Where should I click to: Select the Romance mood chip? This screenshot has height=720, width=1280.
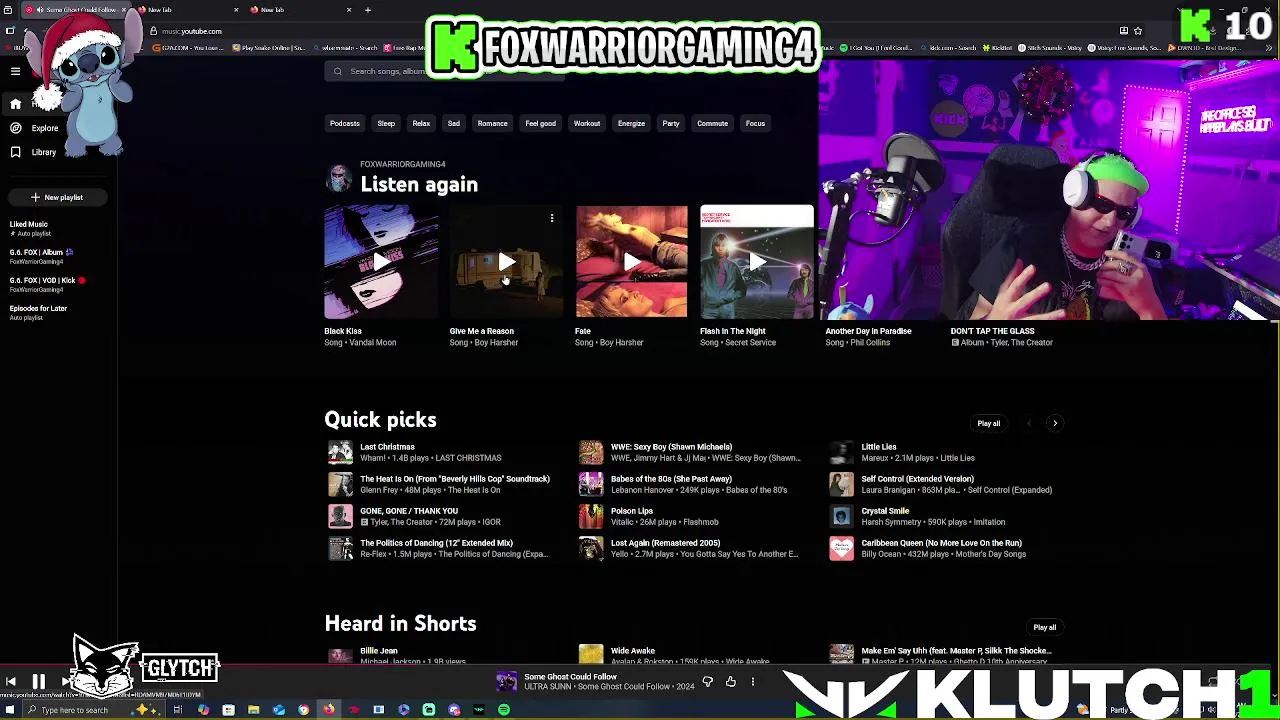coord(492,124)
